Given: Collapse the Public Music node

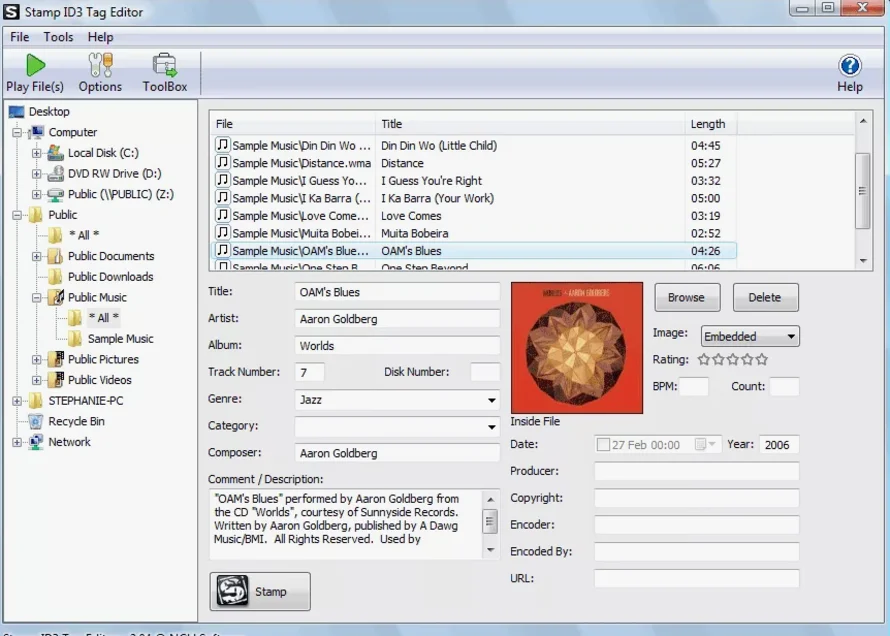Looking at the screenshot, I should pos(36,297).
